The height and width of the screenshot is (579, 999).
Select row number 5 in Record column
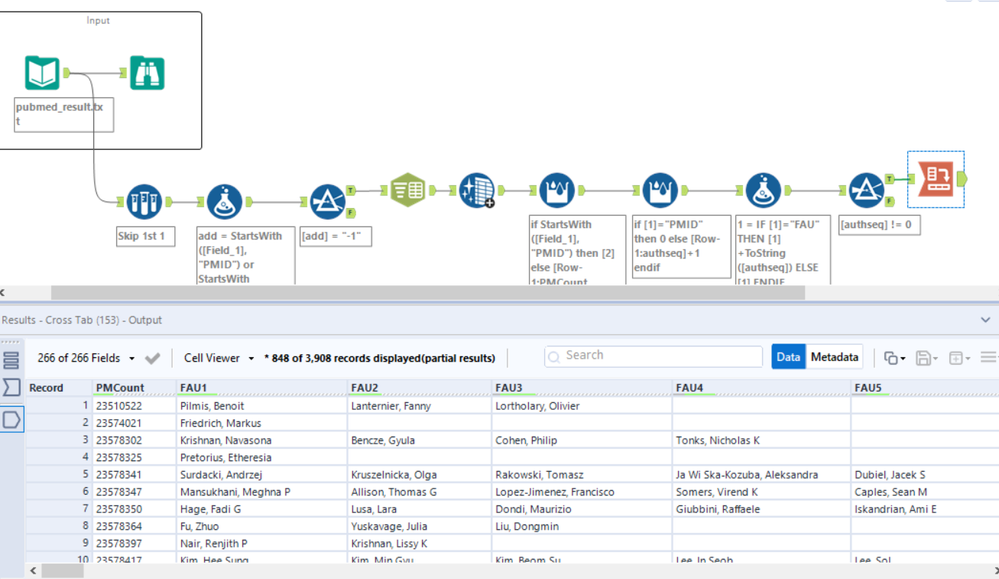(59, 475)
